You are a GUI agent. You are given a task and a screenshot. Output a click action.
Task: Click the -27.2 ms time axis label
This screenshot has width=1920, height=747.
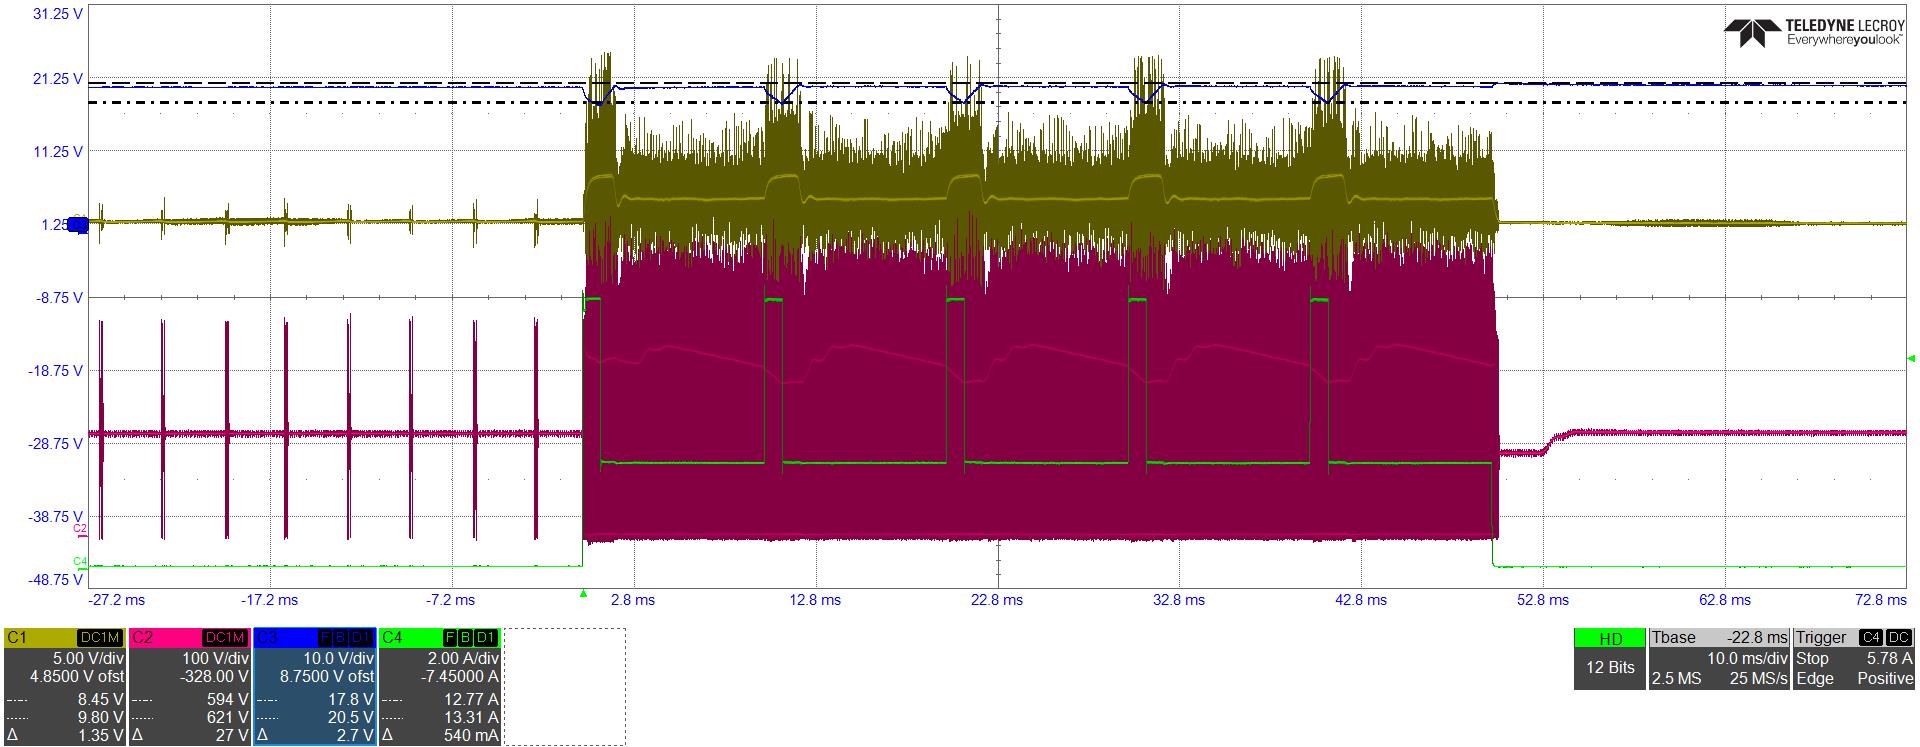tap(116, 600)
